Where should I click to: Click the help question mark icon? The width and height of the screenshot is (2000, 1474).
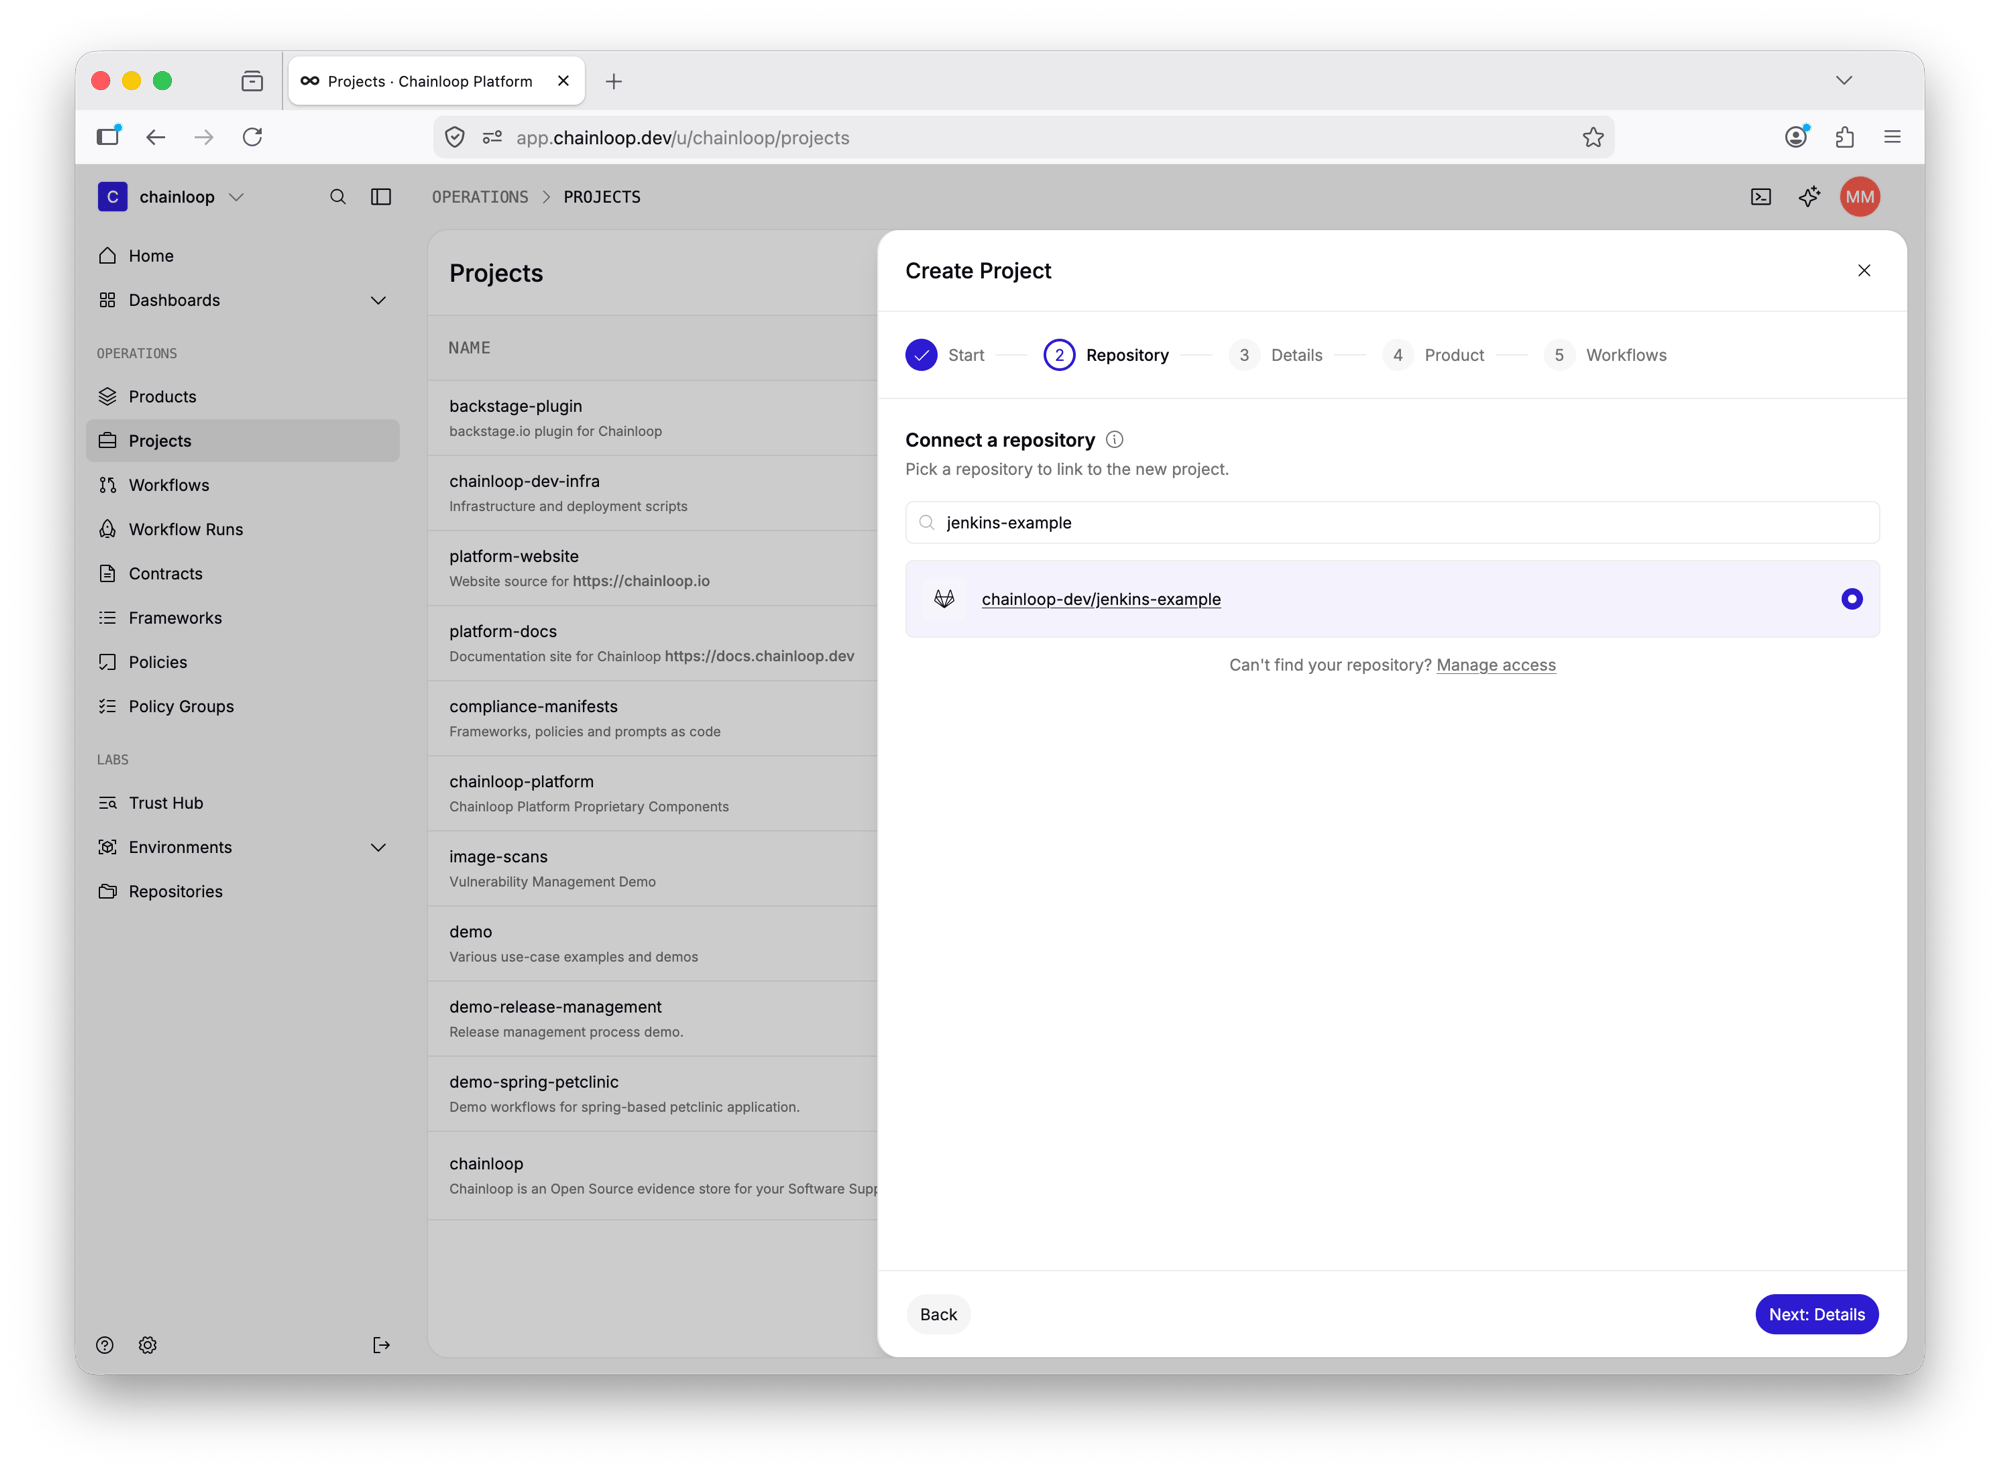tap(105, 1345)
